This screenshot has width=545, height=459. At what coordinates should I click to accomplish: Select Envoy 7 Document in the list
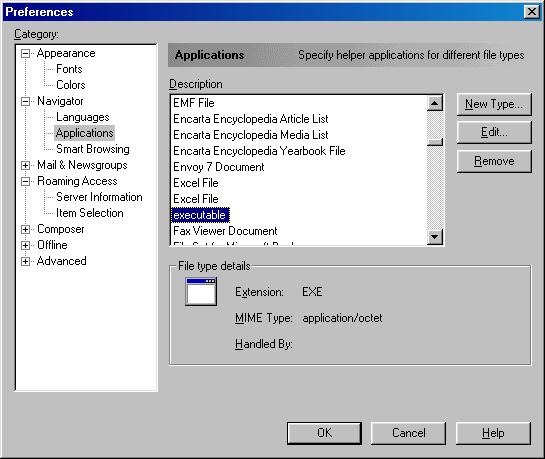tap(219, 167)
